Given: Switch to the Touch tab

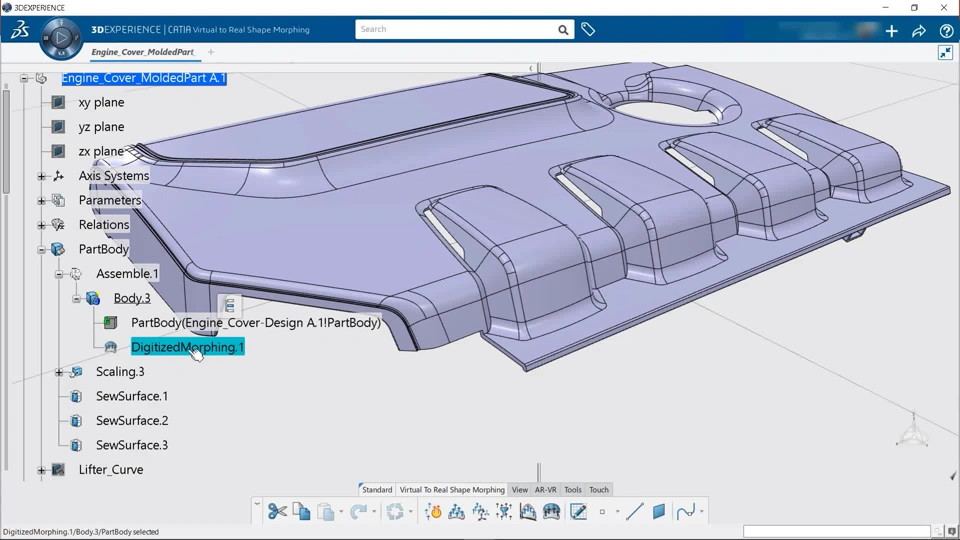Looking at the screenshot, I should [x=599, y=490].
